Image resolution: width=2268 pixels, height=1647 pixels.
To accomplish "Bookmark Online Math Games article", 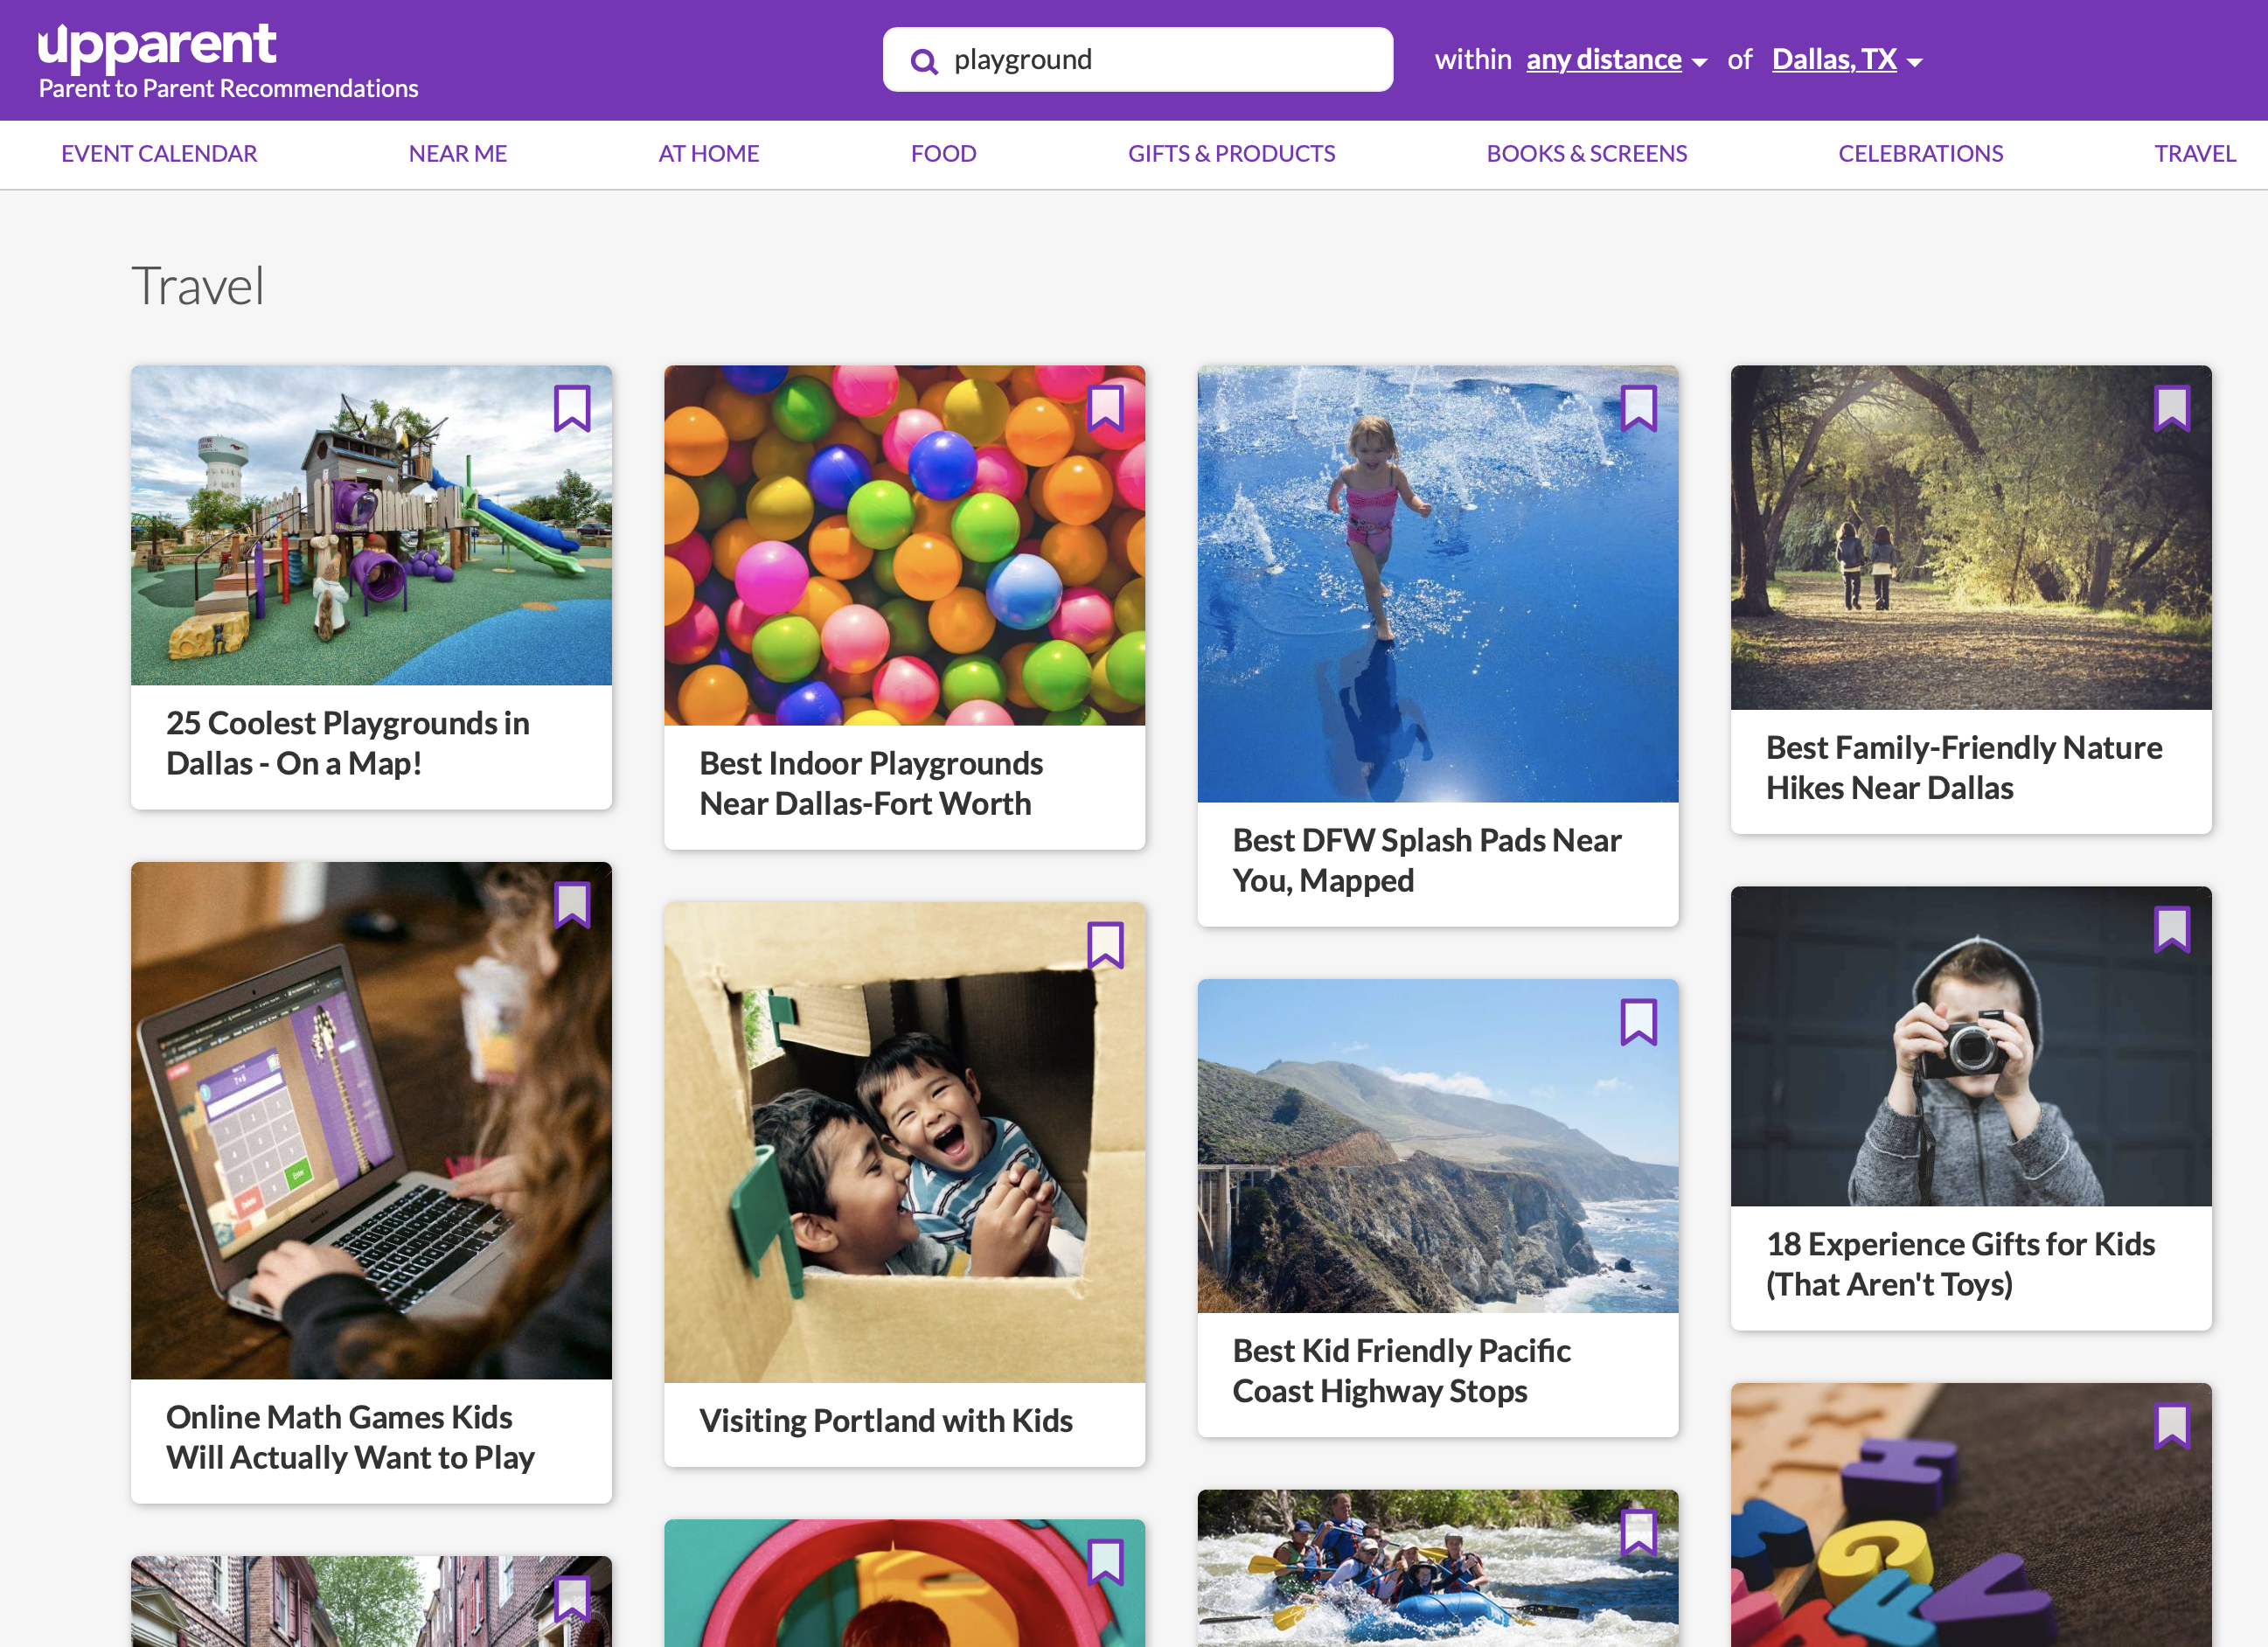I will click(x=572, y=904).
